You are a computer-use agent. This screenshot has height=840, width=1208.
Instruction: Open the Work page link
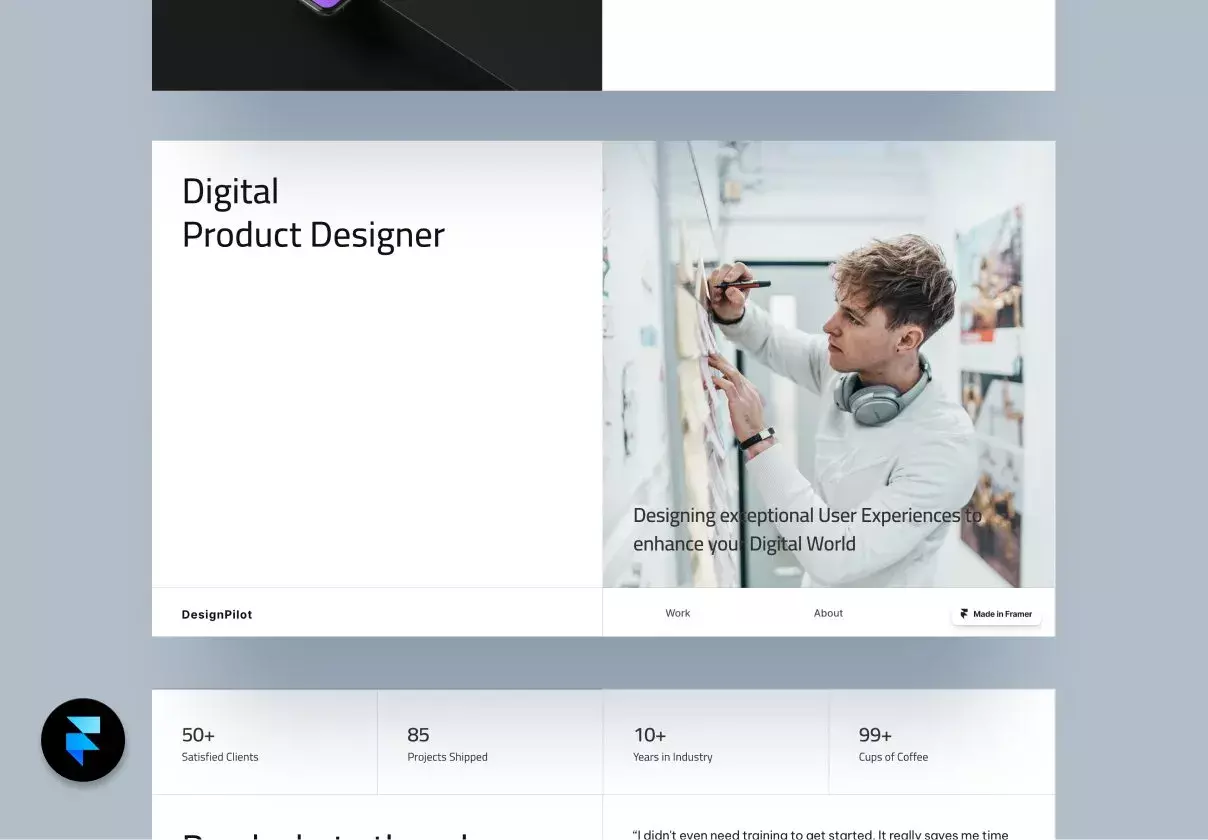click(x=678, y=613)
